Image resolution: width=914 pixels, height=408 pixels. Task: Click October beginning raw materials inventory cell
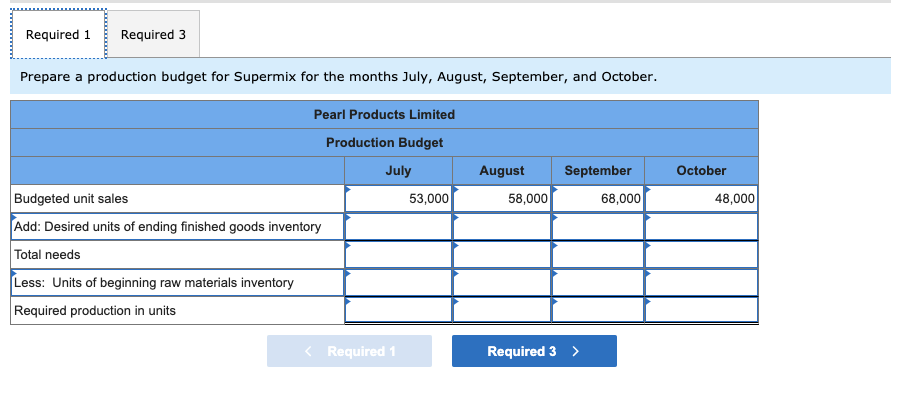(x=701, y=283)
